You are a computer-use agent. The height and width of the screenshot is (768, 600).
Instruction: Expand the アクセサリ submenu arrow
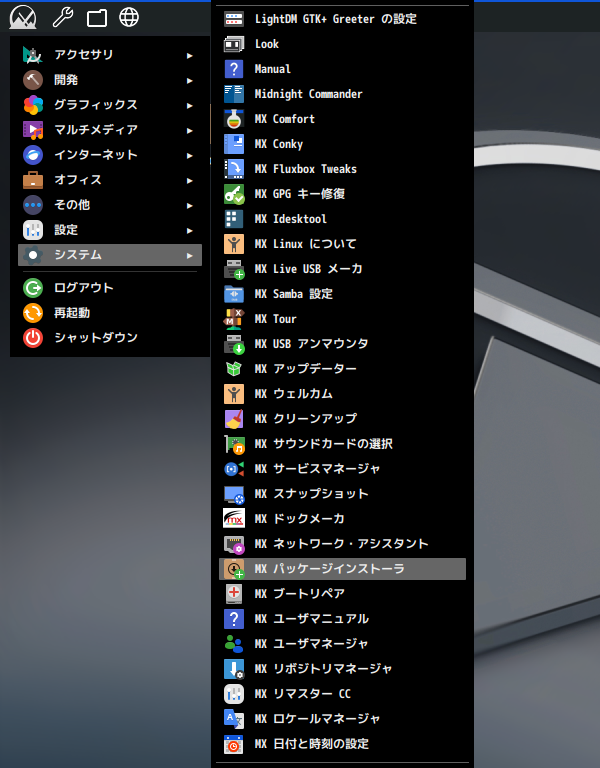pyautogui.click(x=190, y=56)
